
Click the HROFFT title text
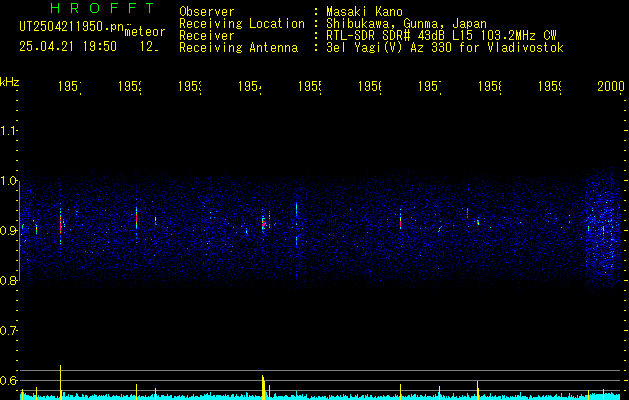click(103, 8)
